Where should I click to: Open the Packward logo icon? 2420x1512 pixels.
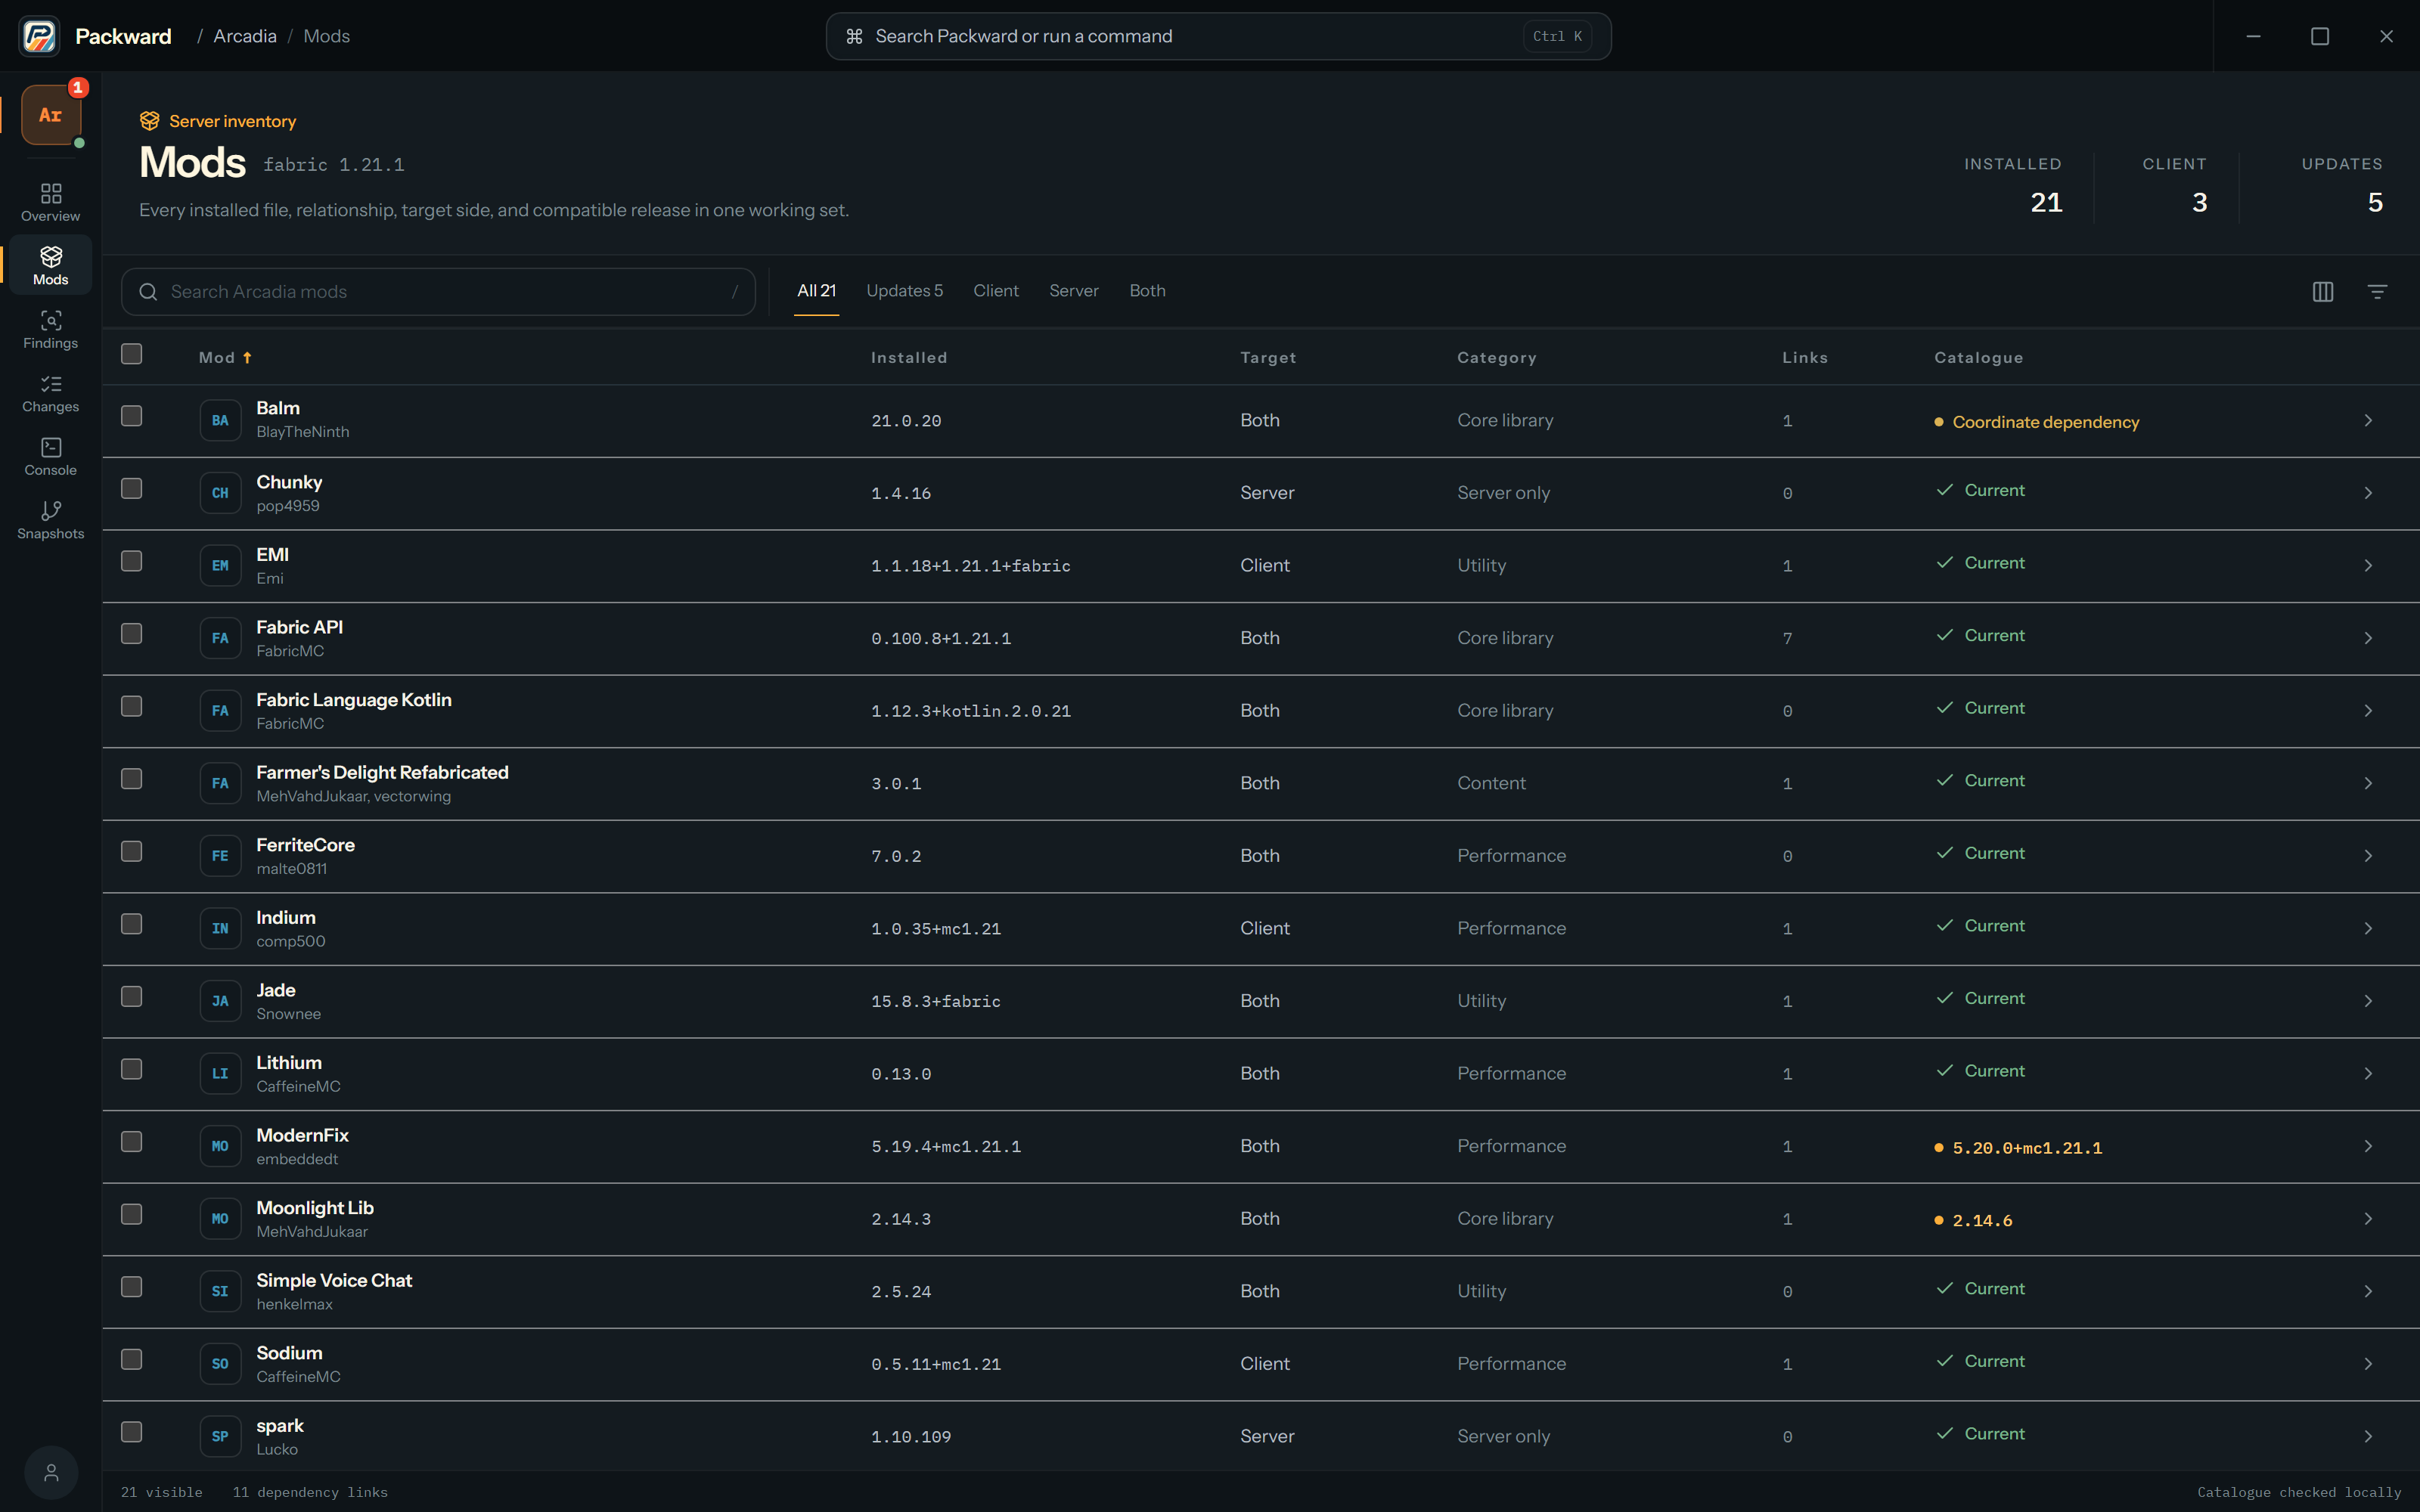[39, 36]
